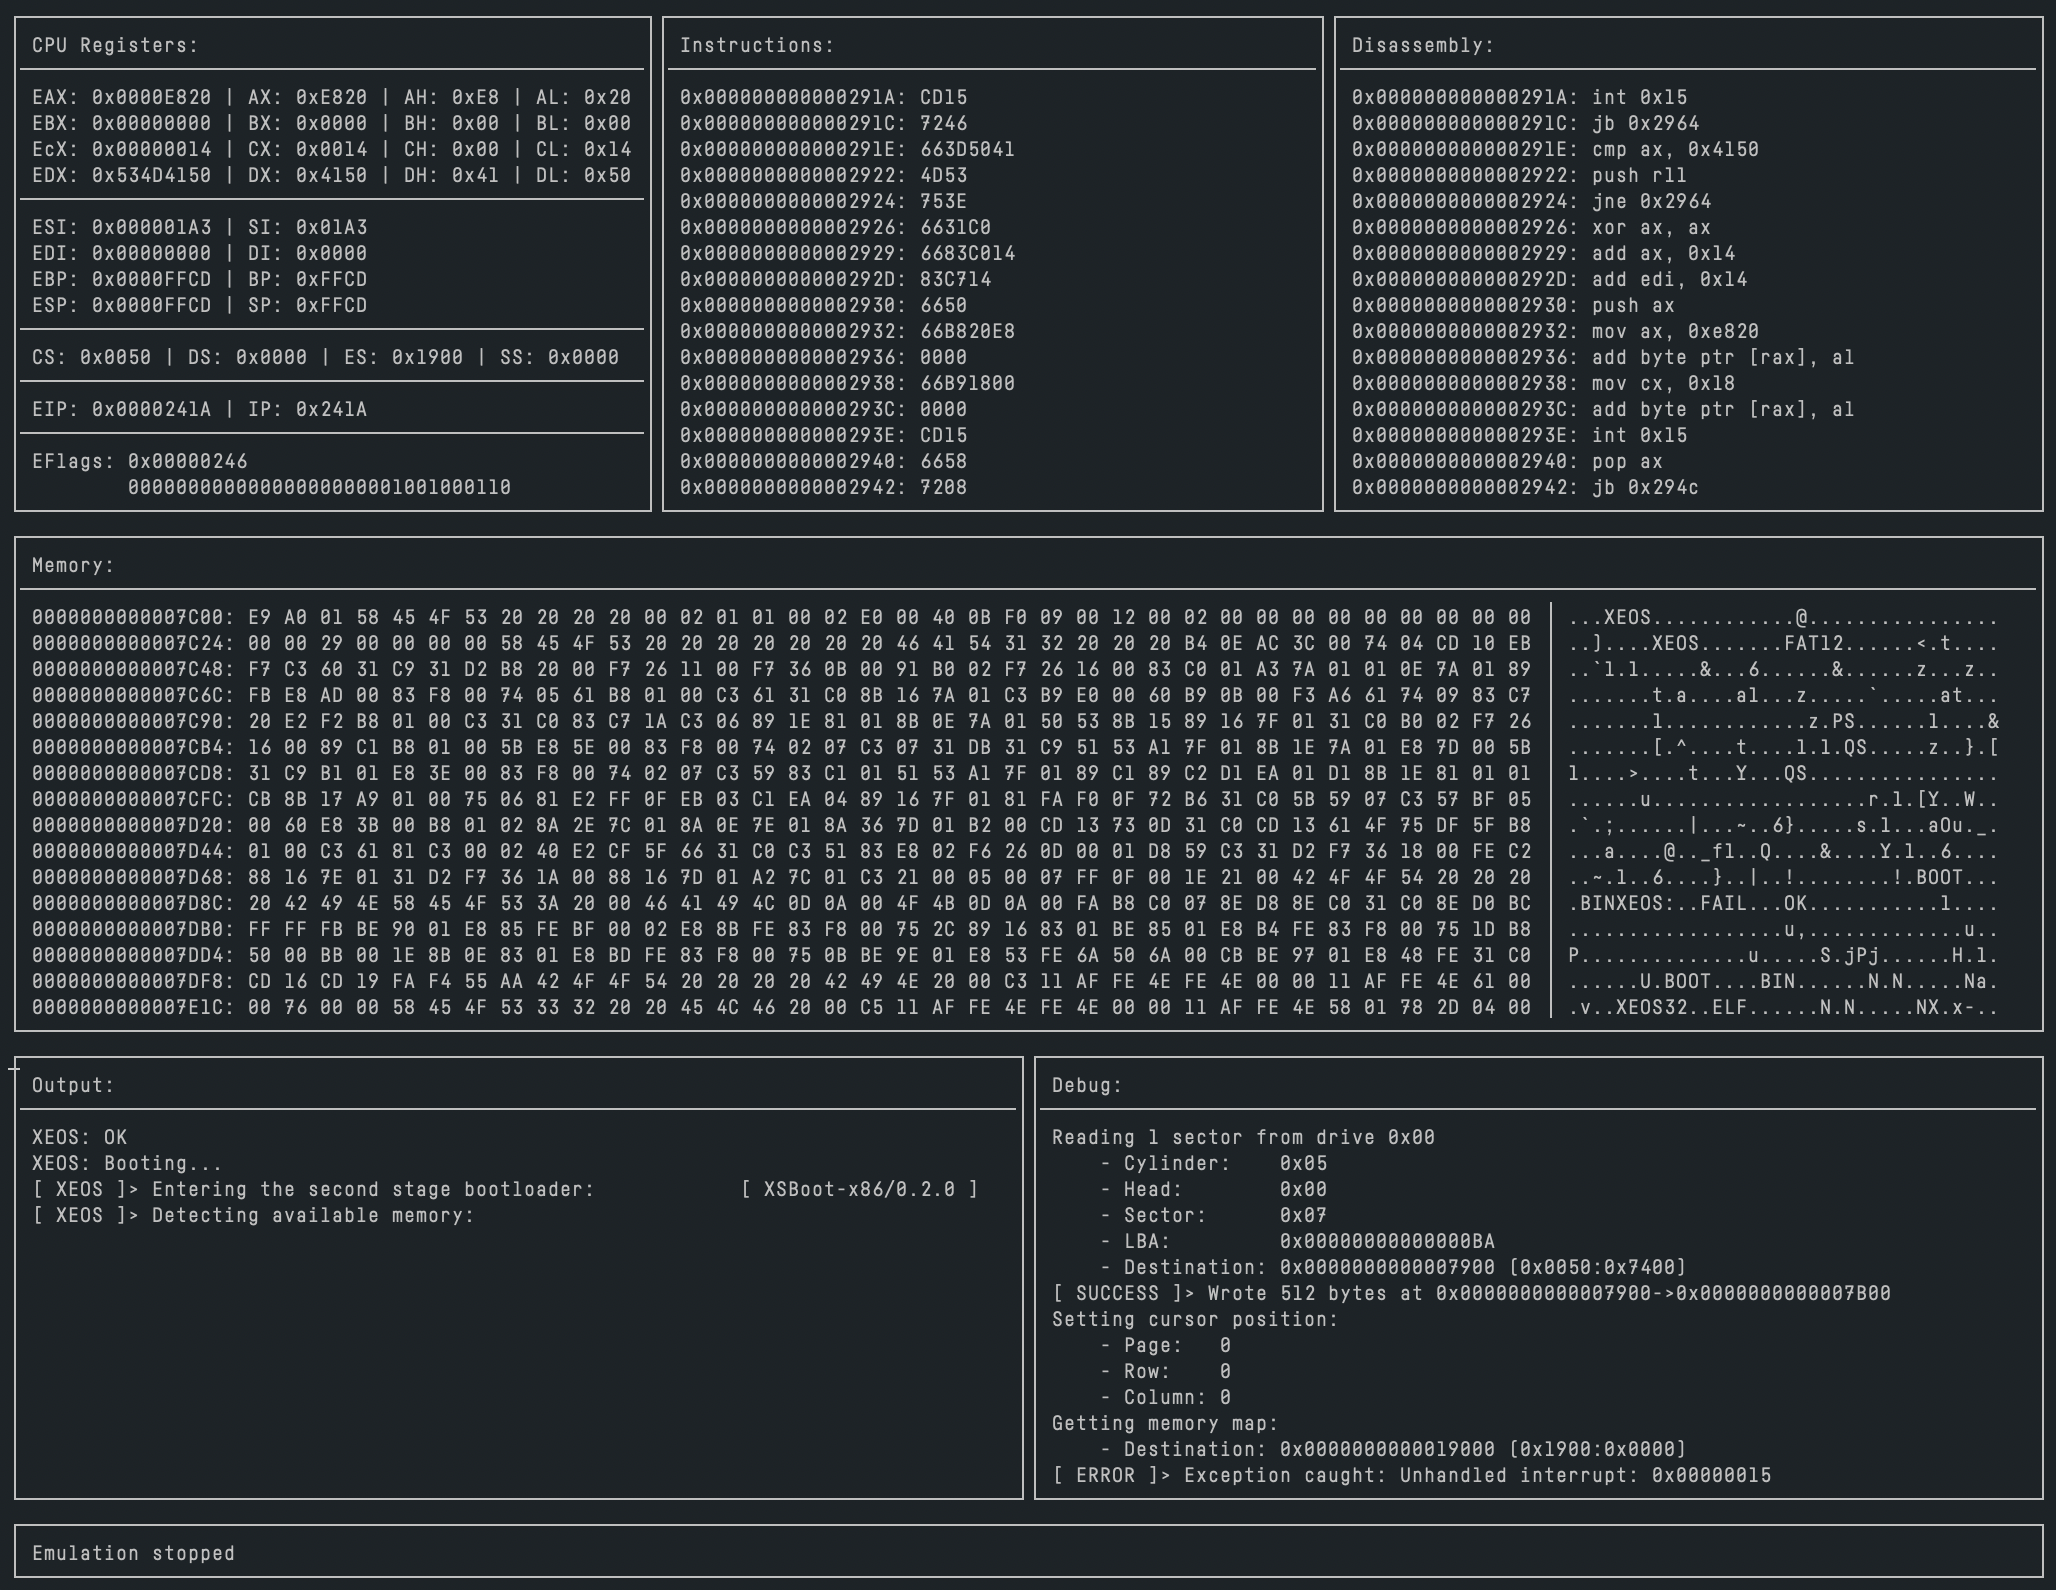Select disassembly line 'pop ax'
2056x1590 pixels.
pos(1508,462)
